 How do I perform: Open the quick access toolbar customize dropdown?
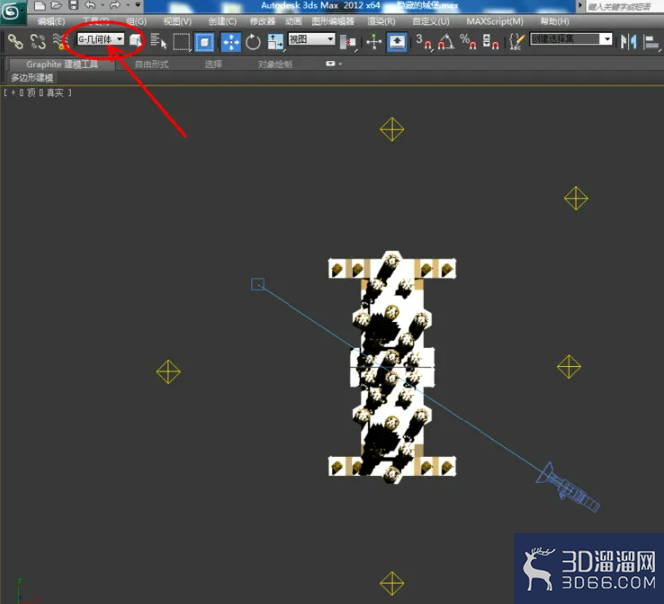coord(138,5)
